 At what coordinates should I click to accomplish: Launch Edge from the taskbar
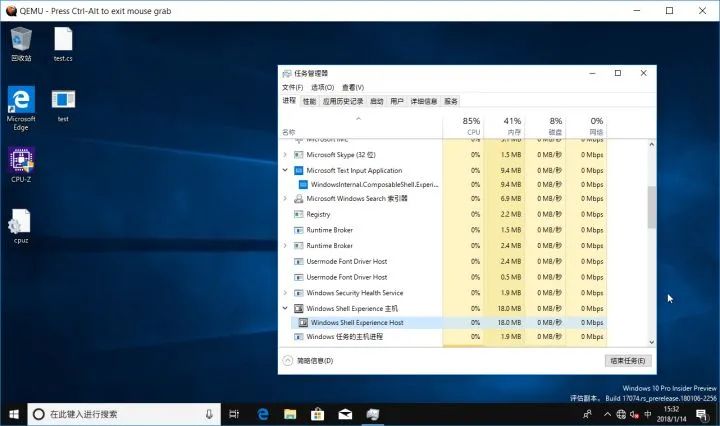[x=263, y=415]
